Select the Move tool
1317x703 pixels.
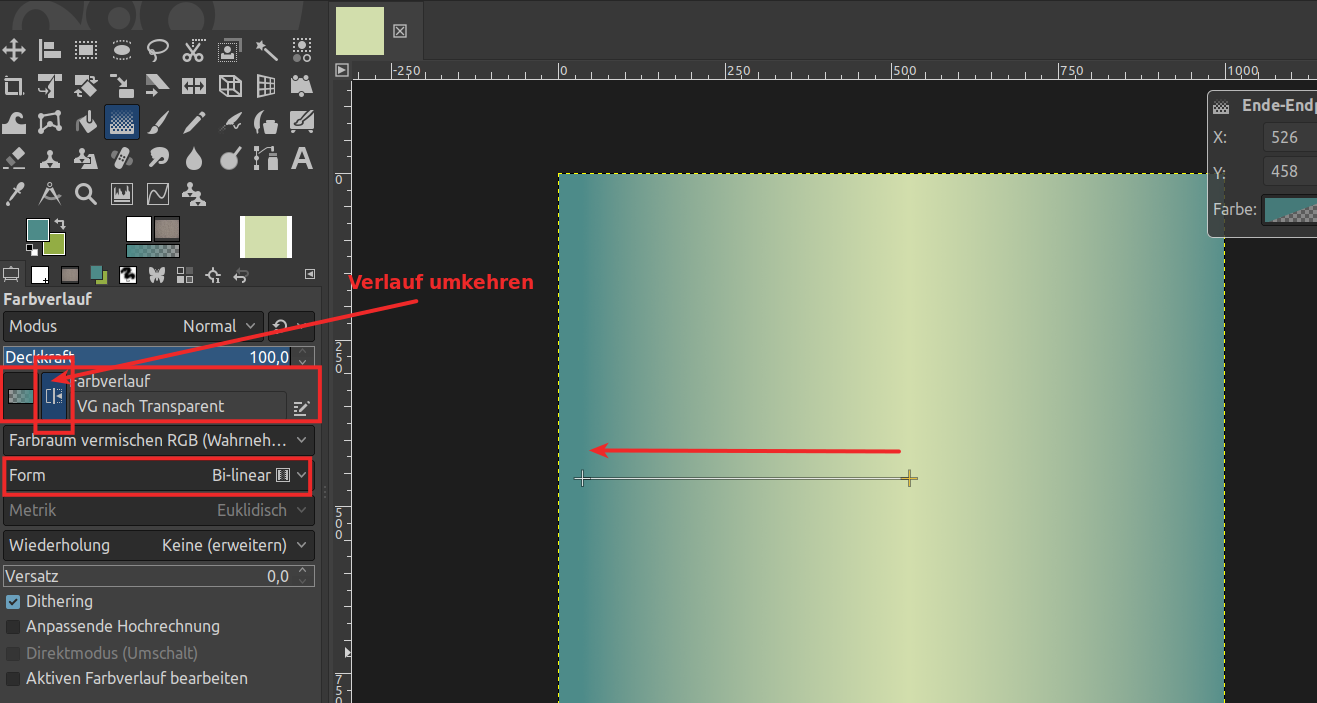(14, 49)
